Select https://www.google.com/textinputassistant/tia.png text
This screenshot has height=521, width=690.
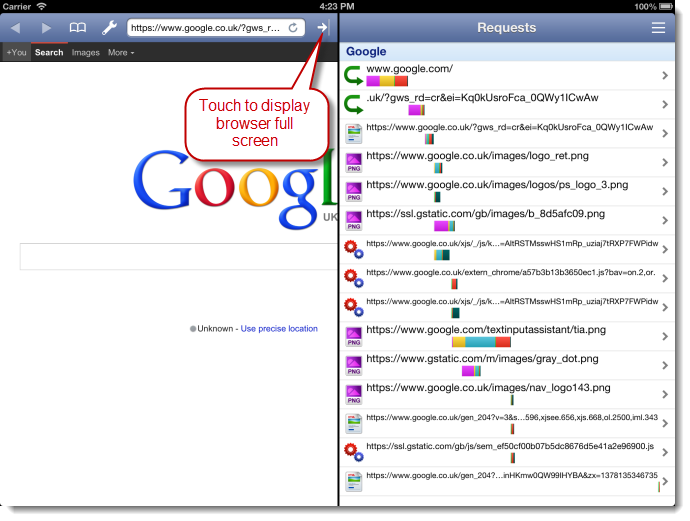click(x=486, y=330)
